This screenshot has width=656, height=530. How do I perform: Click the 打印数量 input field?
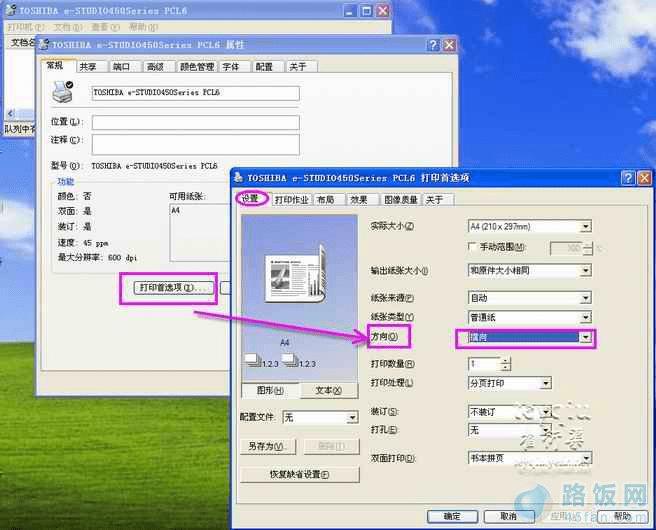click(x=484, y=364)
